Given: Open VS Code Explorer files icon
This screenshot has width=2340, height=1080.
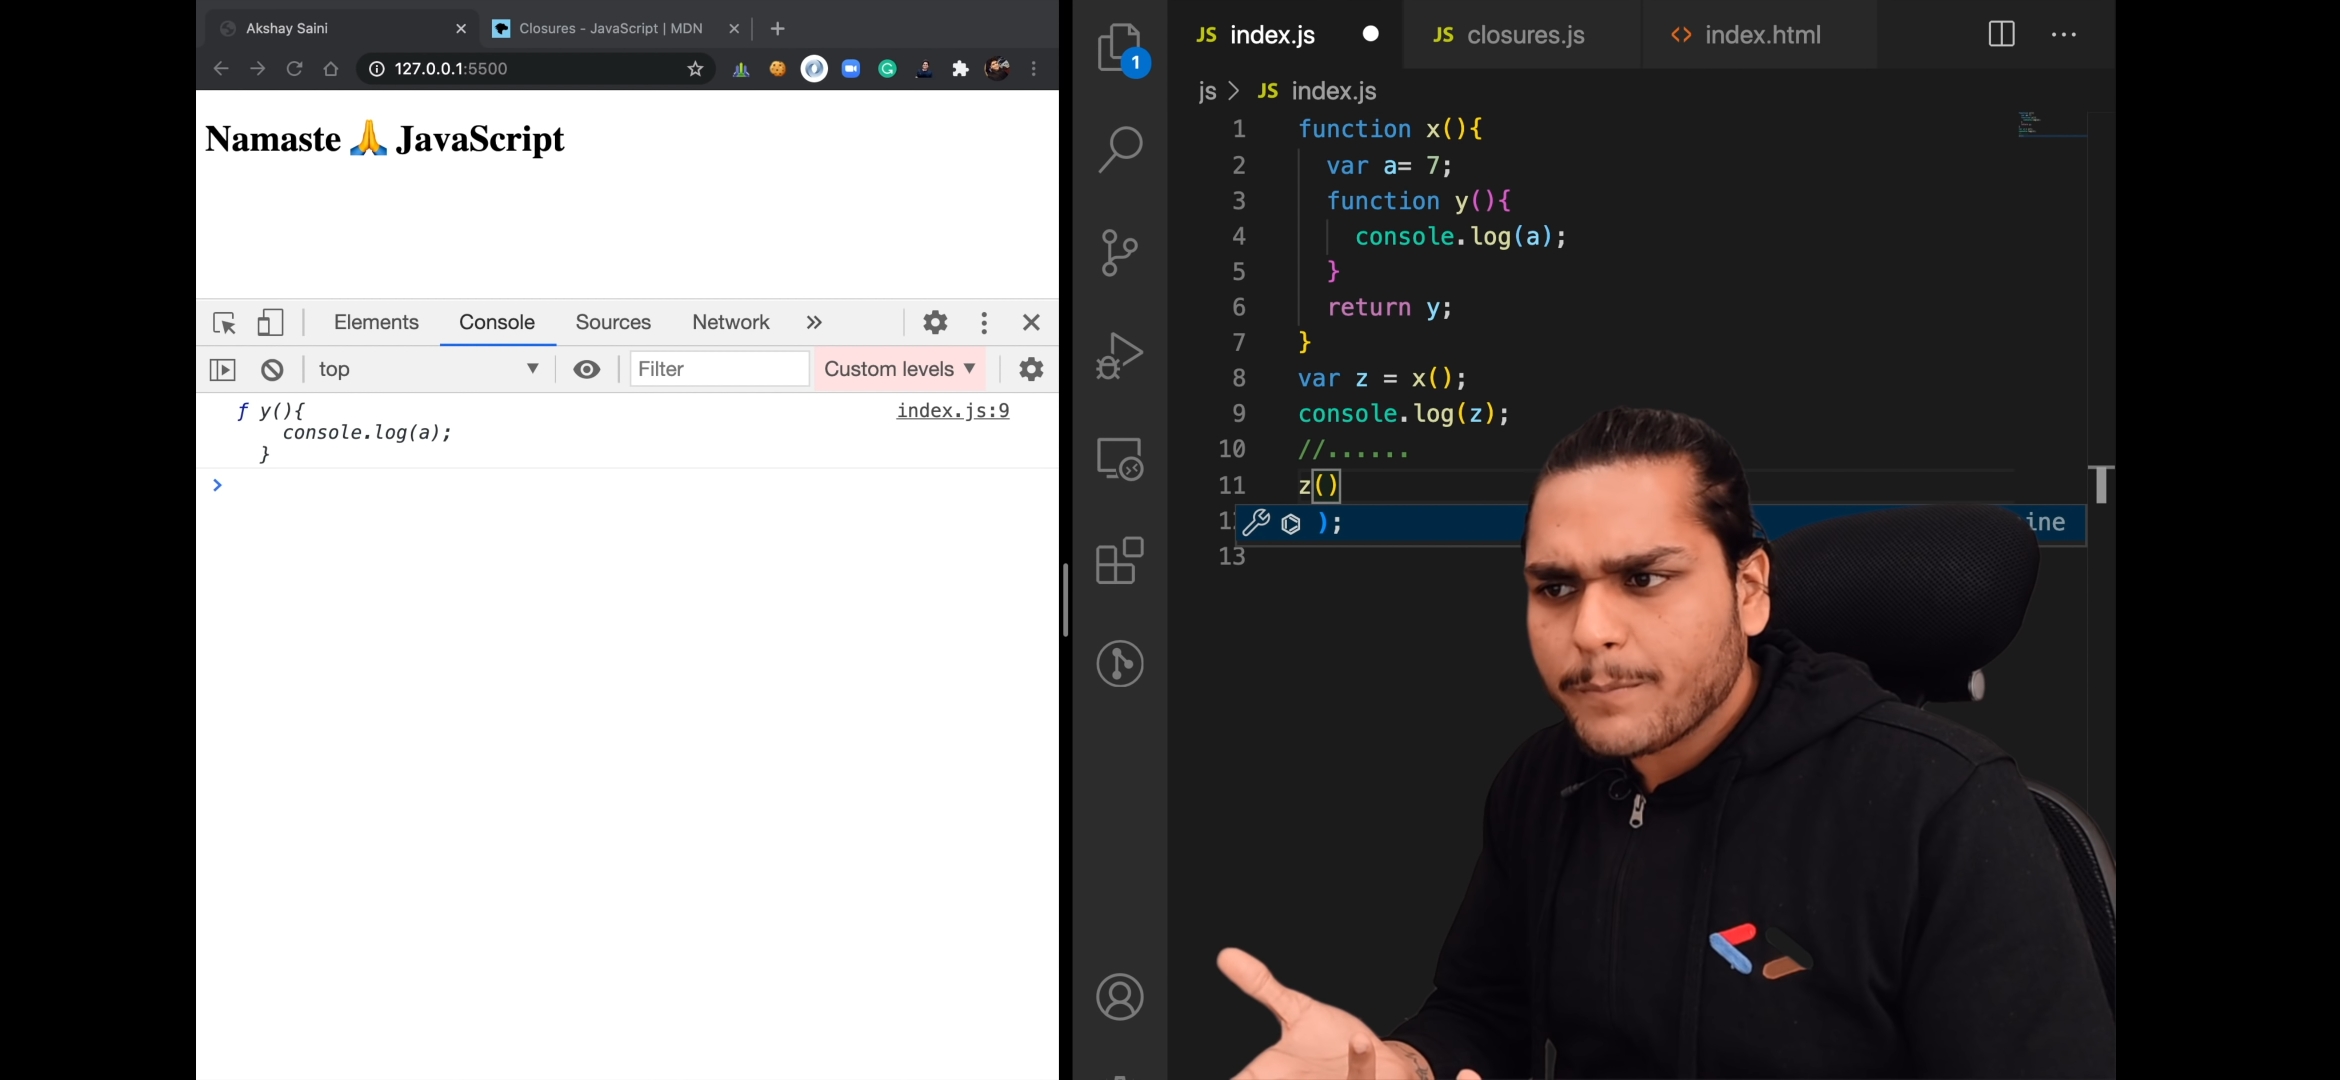Looking at the screenshot, I should coord(1119,48).
